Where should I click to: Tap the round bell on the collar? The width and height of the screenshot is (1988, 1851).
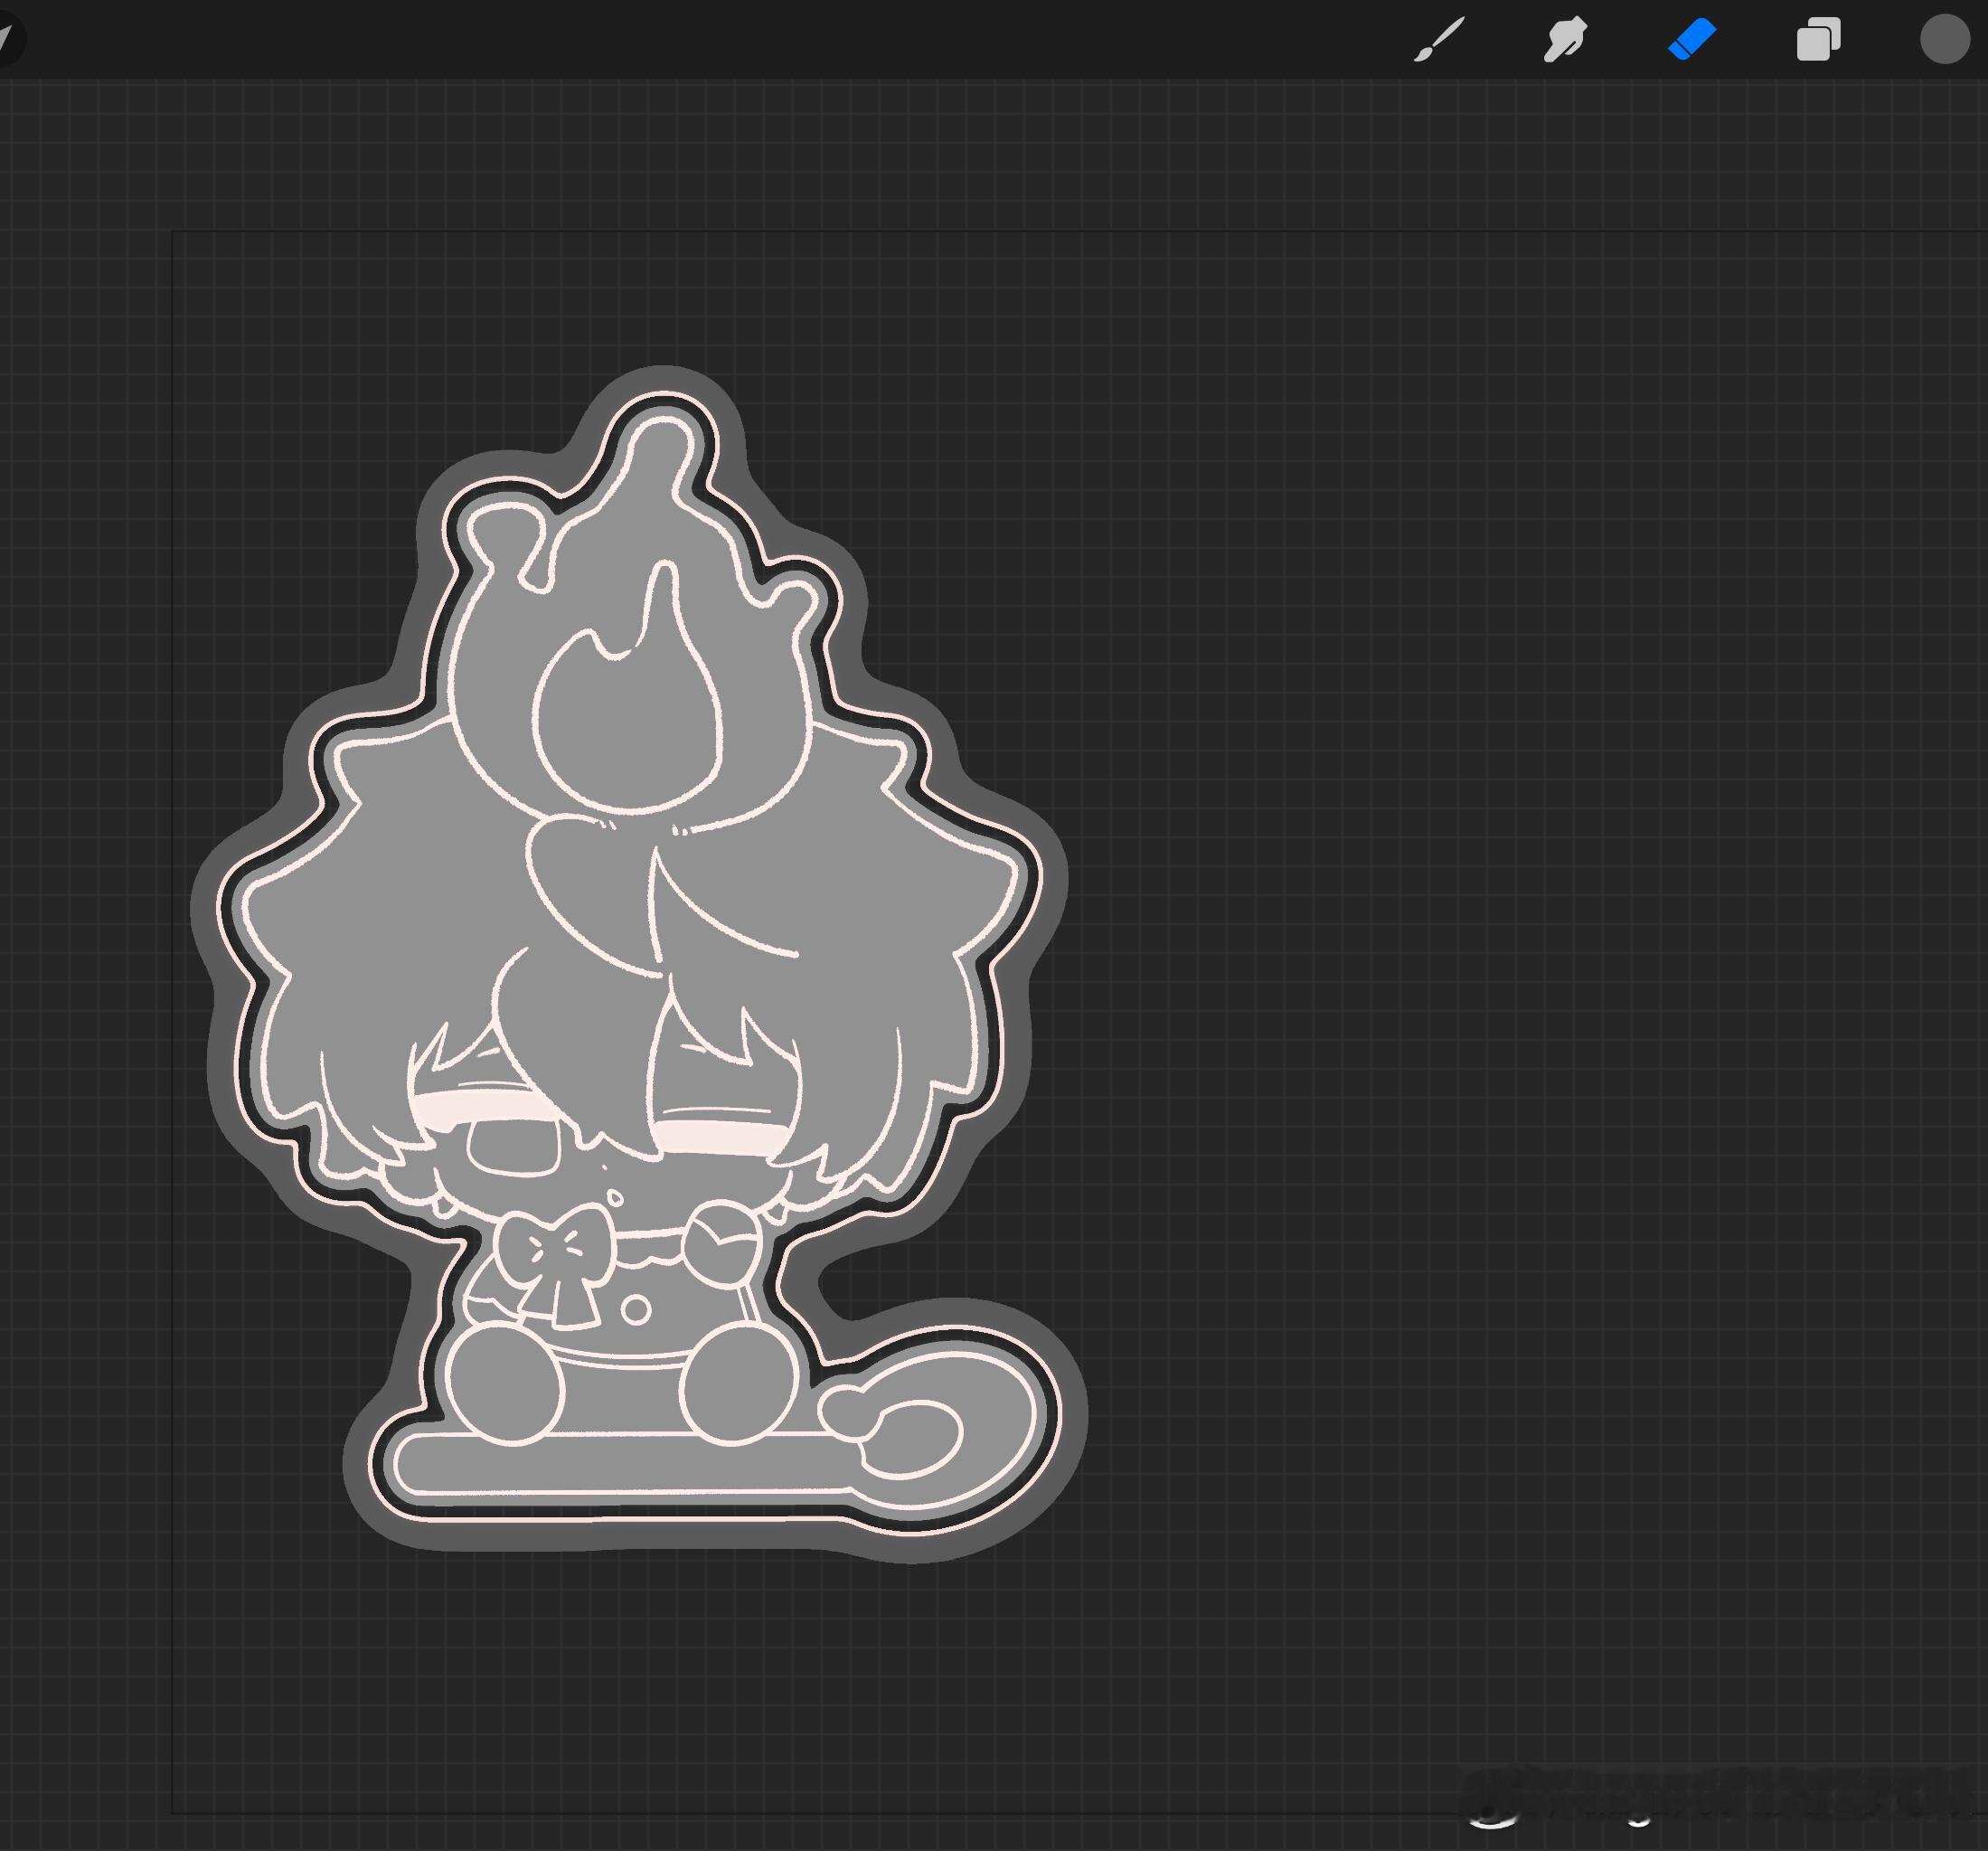tap(723, 1245)
